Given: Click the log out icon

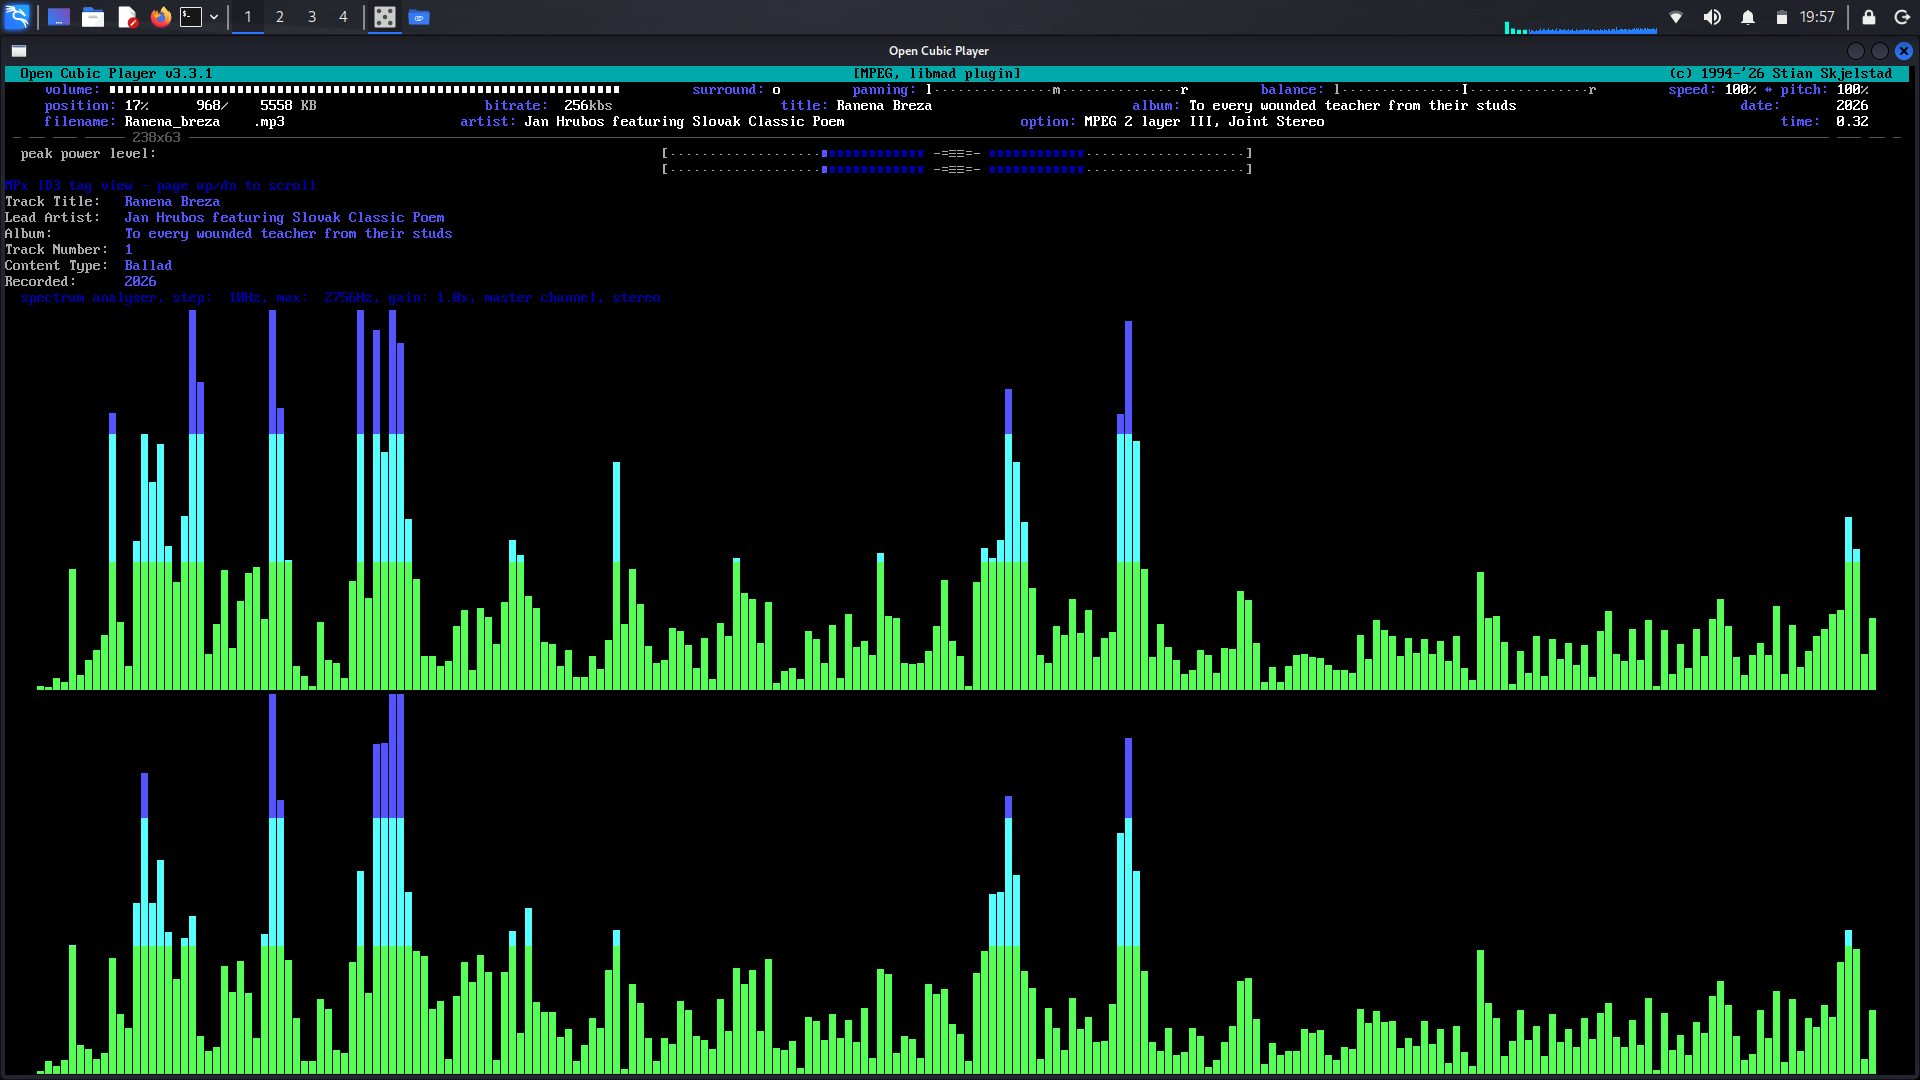Looking at the screenshot, I should click(x=1902, y=17).
